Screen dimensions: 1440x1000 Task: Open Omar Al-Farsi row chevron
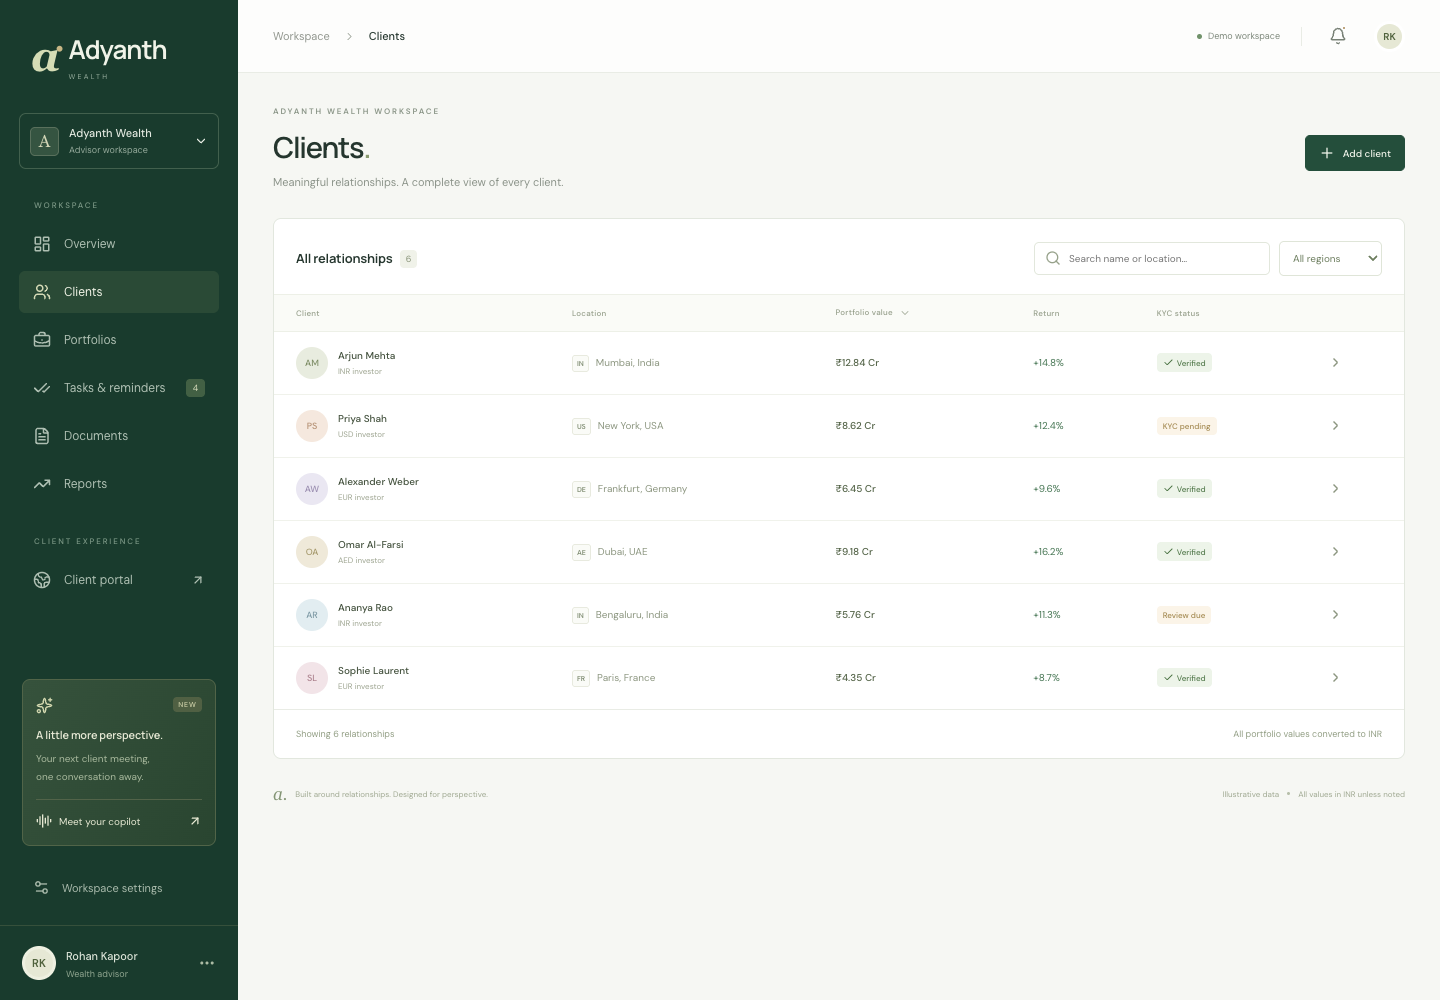(x=1335, y=552)
